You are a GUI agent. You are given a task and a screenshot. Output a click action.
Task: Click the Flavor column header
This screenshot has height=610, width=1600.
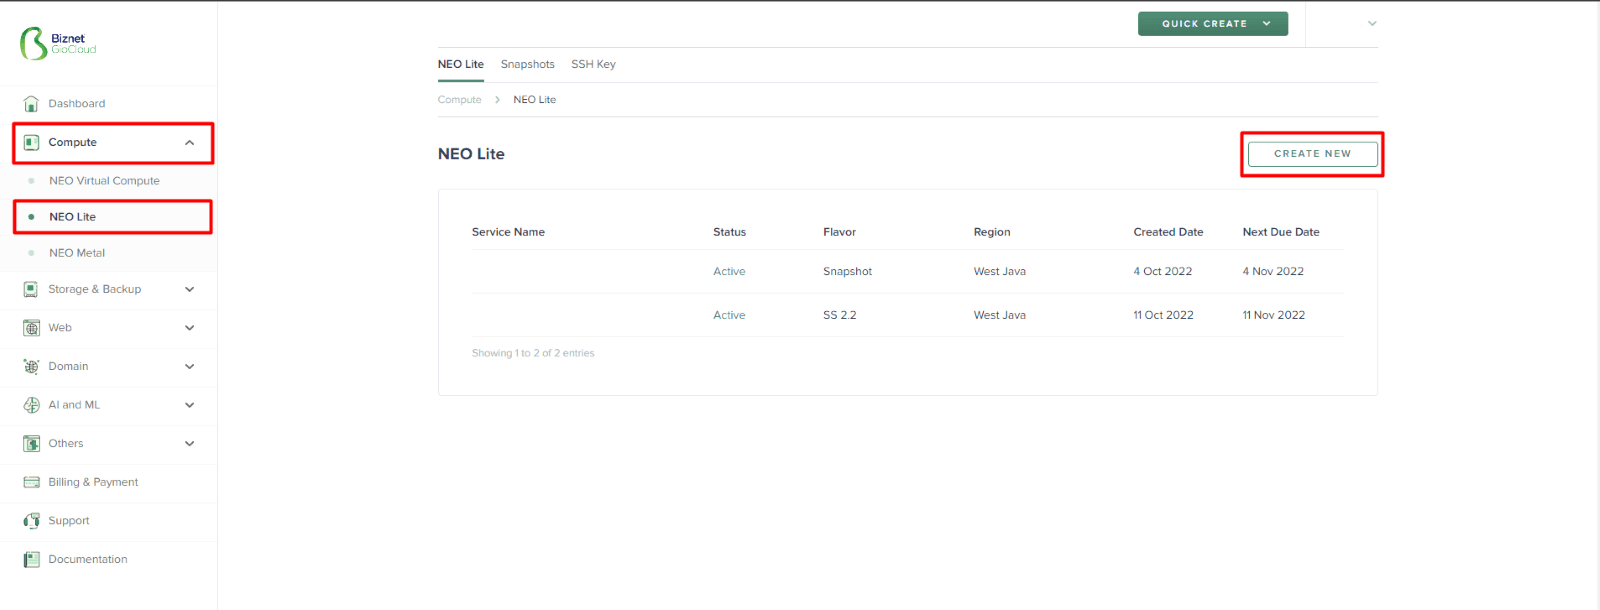[x=839, y=232]
